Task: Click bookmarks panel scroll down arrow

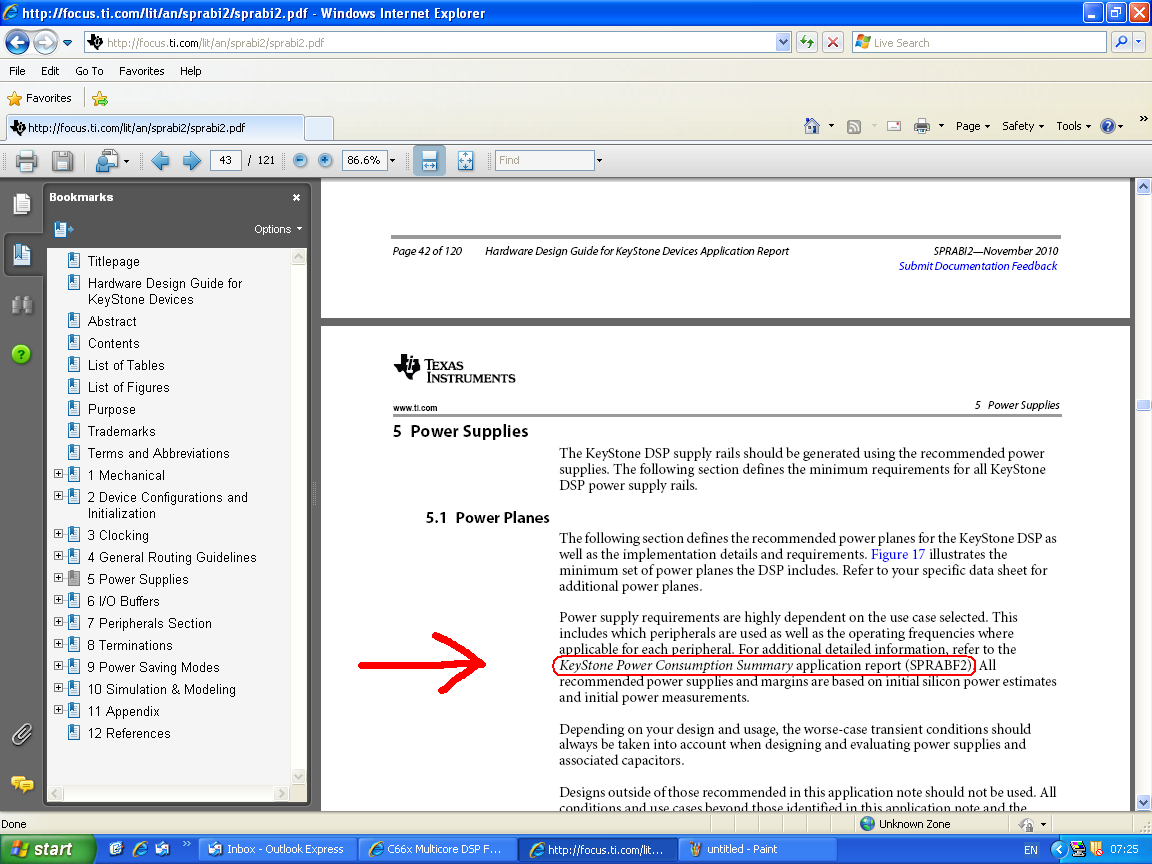Action: tap(298, 776)
